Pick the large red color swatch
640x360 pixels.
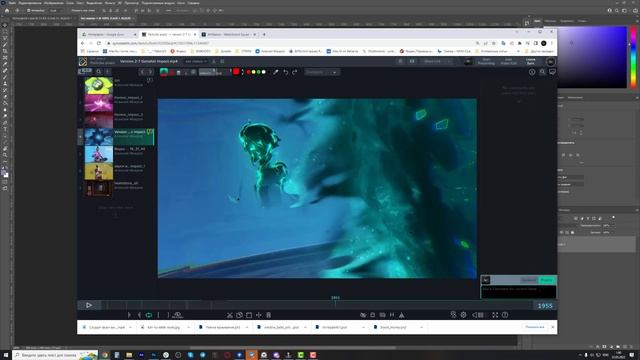click(x=236, y=72)
